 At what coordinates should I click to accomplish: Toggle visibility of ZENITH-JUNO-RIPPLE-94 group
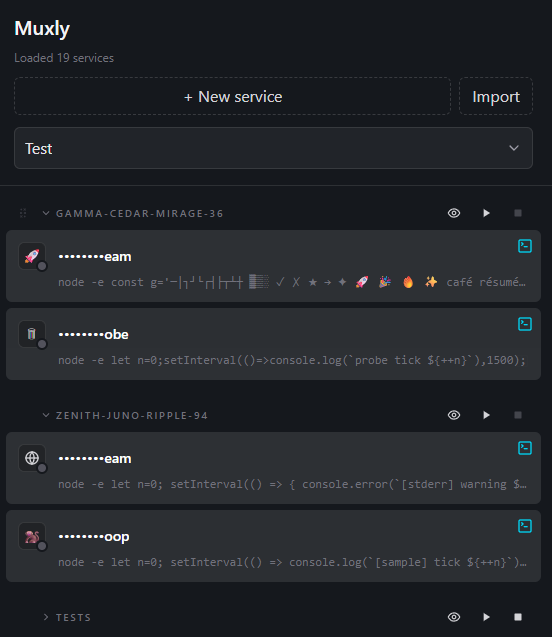[x=454, y=415]
